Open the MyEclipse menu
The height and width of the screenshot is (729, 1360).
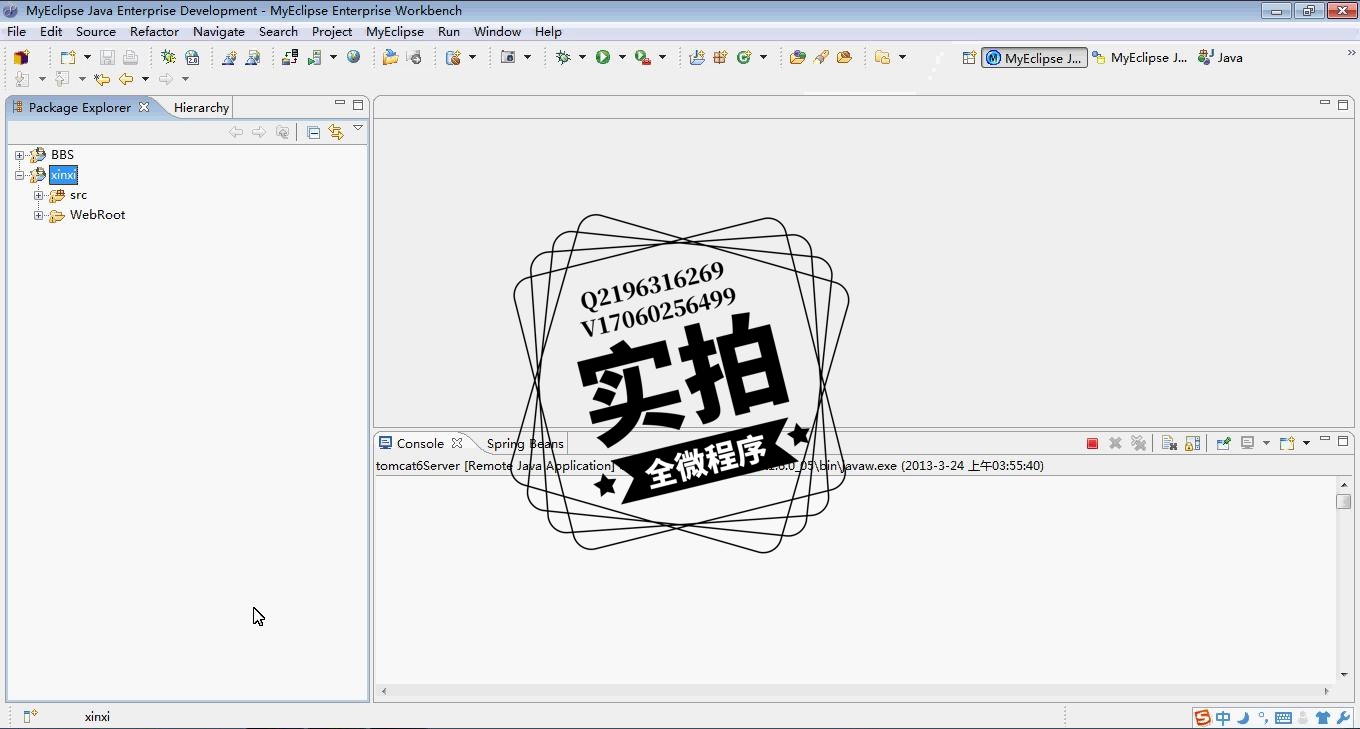[395, 31]
